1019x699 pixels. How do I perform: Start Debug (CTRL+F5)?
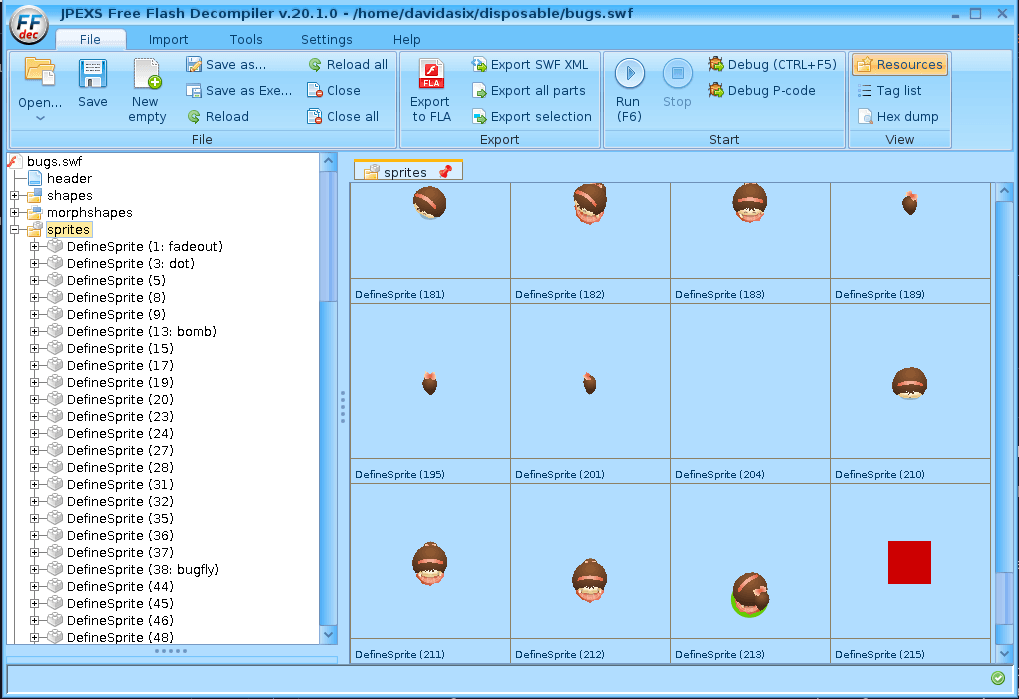coord(772,64)
